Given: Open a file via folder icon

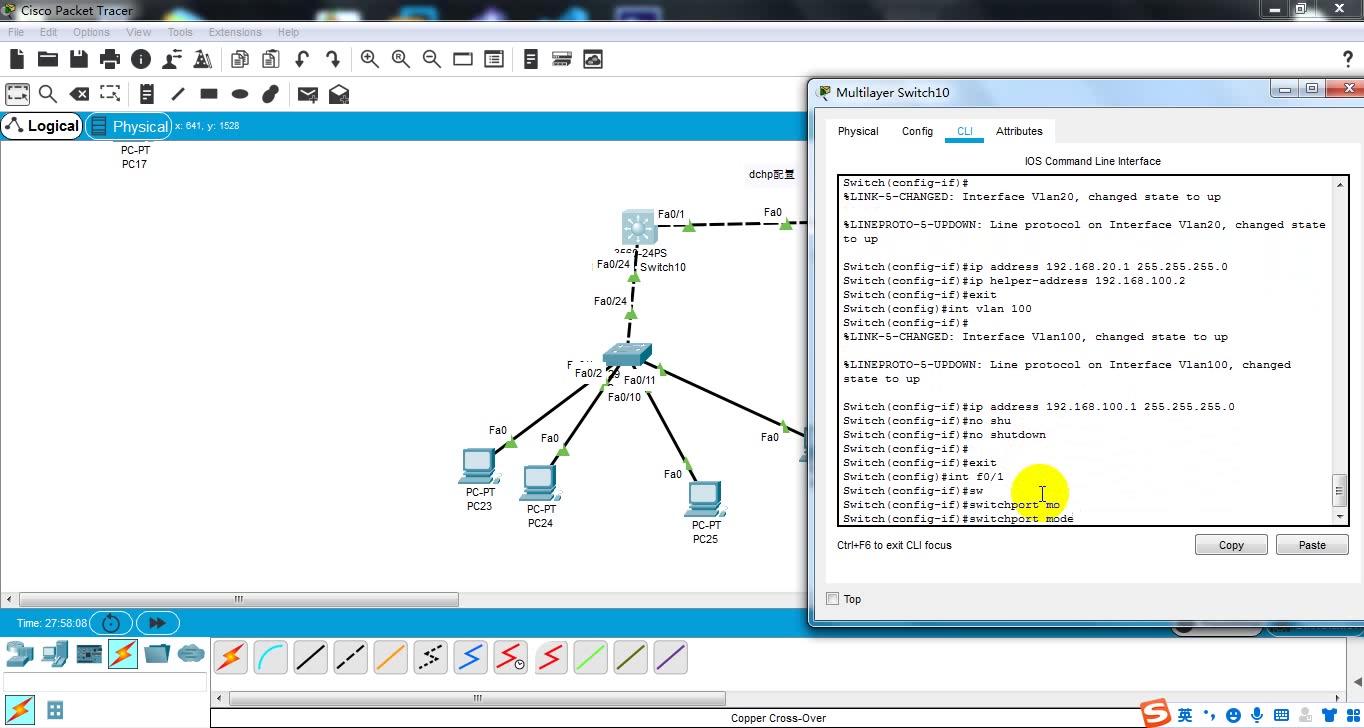Looking at the screenshot, I should 47,59.
